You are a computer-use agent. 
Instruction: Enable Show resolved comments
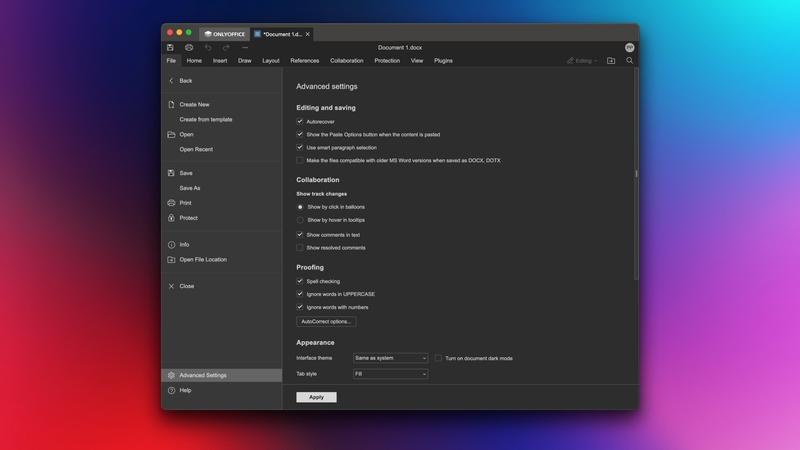(300, 247)
